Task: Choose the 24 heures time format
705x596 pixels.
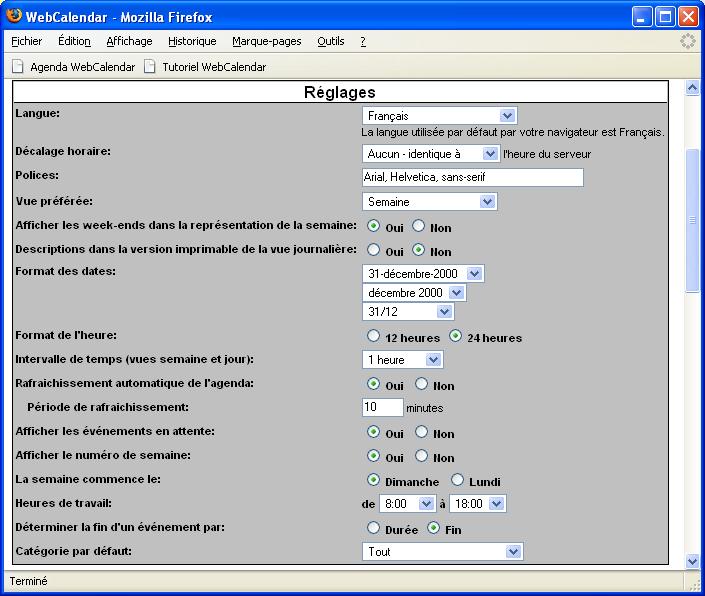Action: [455, 336]
